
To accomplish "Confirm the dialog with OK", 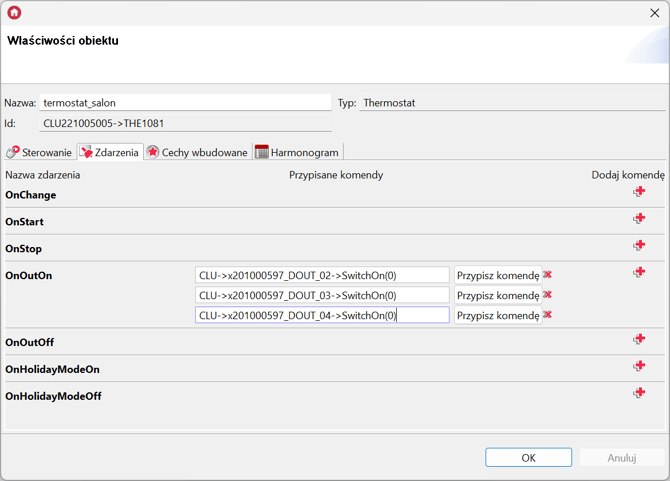I will coord(528,458).
